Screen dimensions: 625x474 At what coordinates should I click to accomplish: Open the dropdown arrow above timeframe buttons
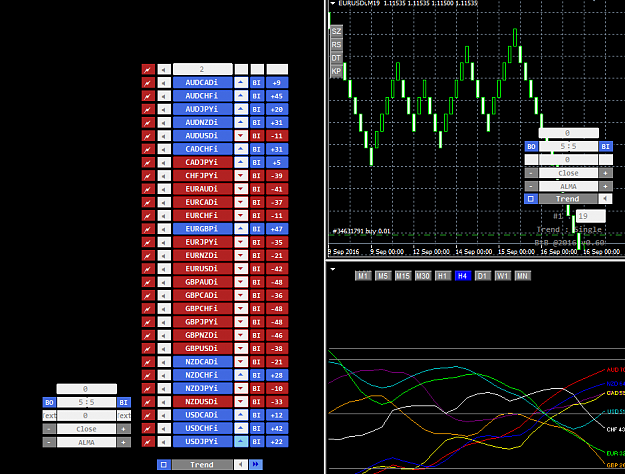point(333,269)
